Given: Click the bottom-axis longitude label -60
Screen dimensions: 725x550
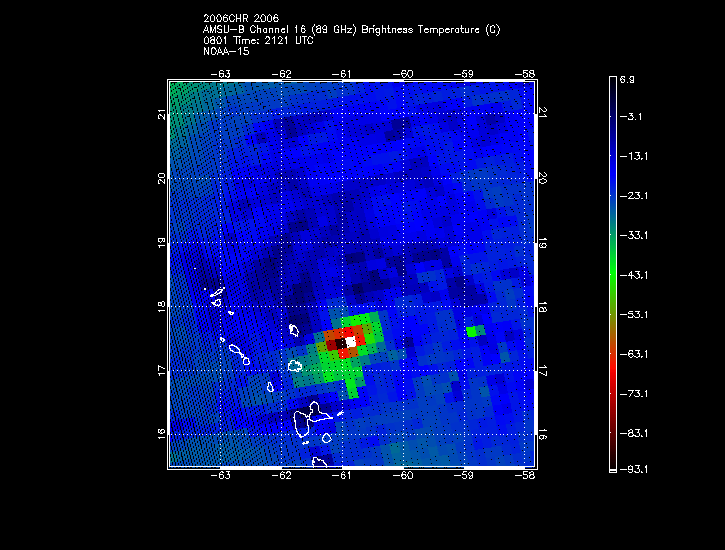Looking at the screenshot, I should coord(403,476).
